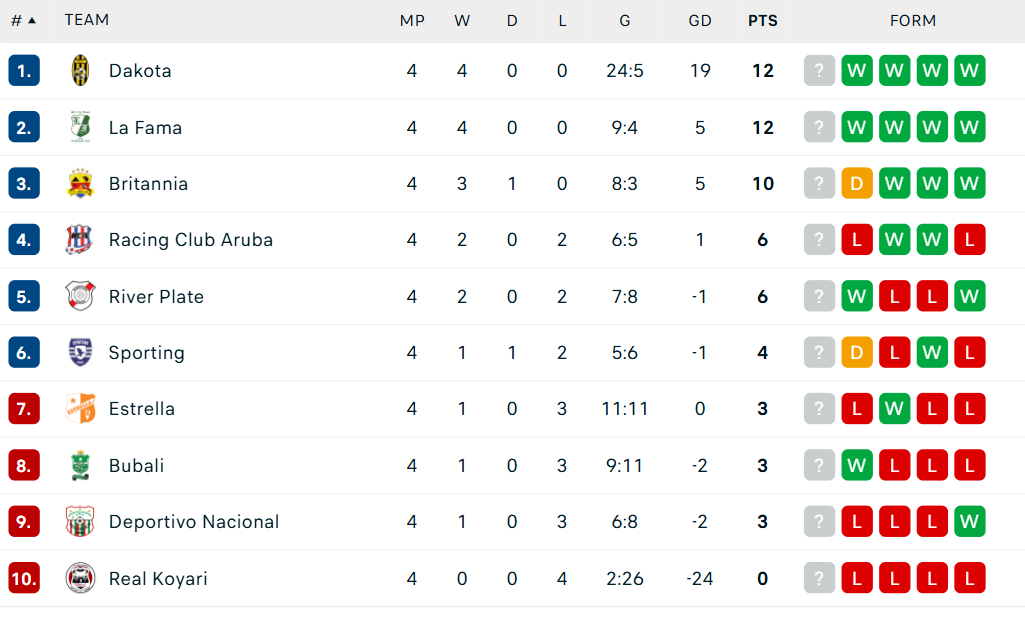Open the Bubali team page
Viewport: 1025px width, 618px height.
click(x=136, y=466)
